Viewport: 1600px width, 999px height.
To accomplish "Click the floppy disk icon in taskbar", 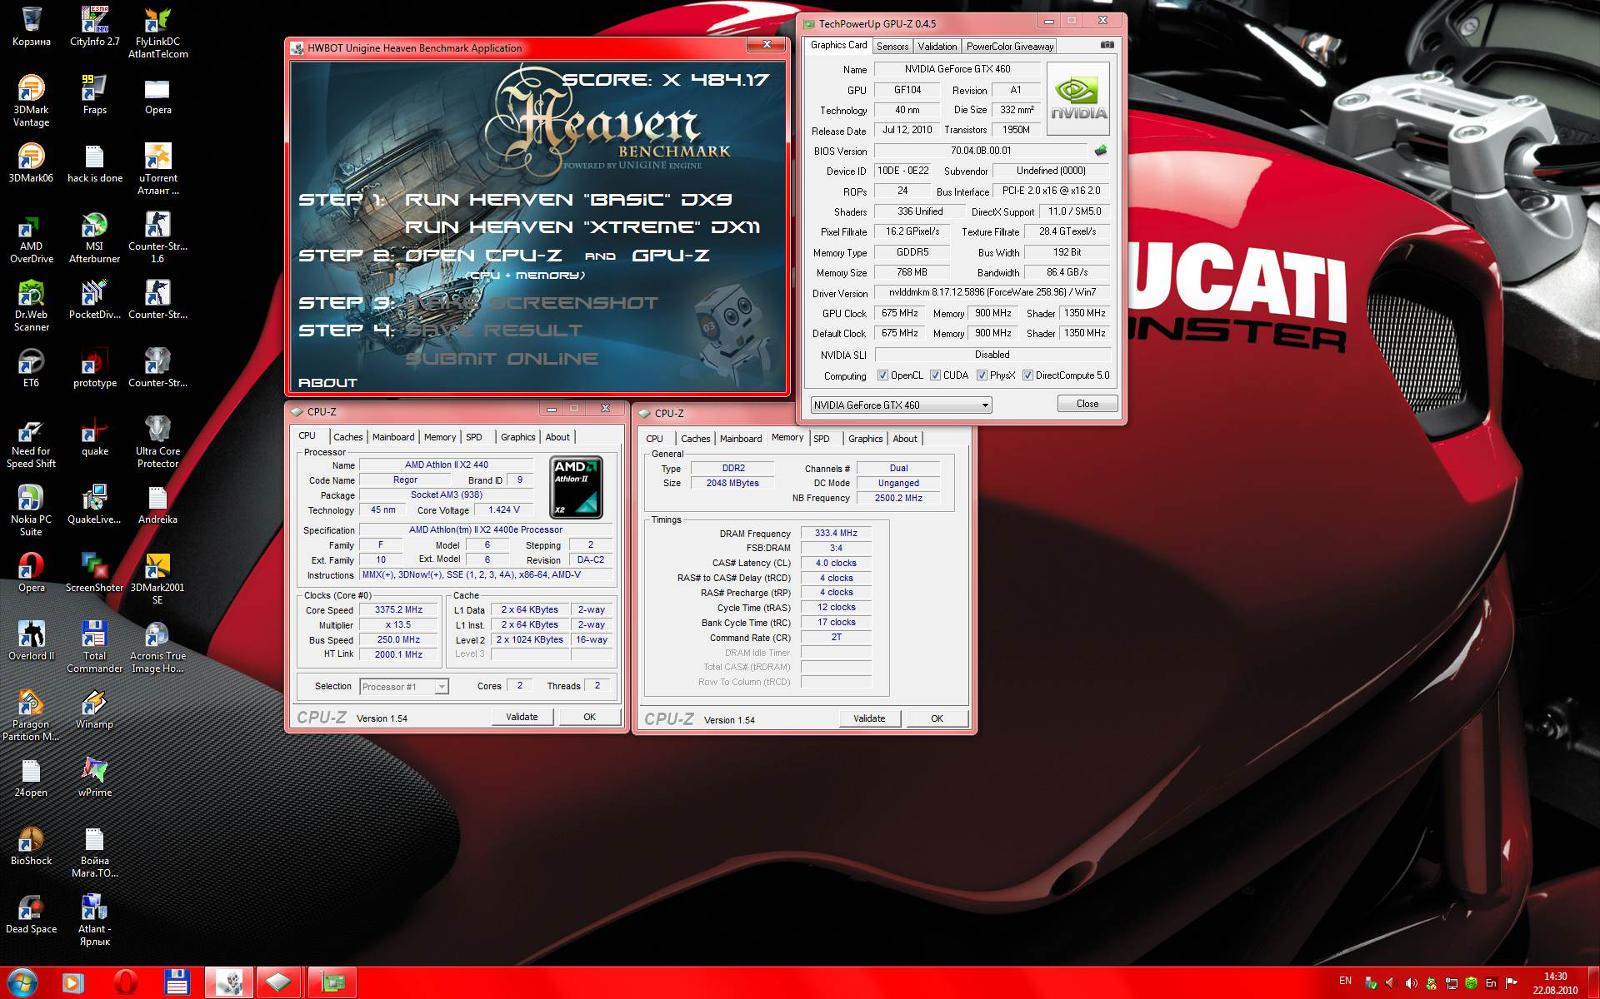I will tap(177, 983).
